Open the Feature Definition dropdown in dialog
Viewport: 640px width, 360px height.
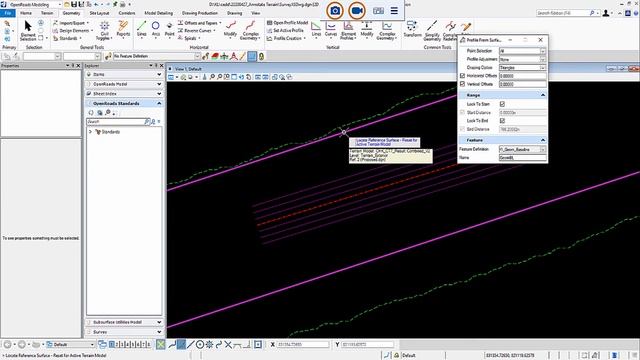pyautogui.click(x=543, y=149)
